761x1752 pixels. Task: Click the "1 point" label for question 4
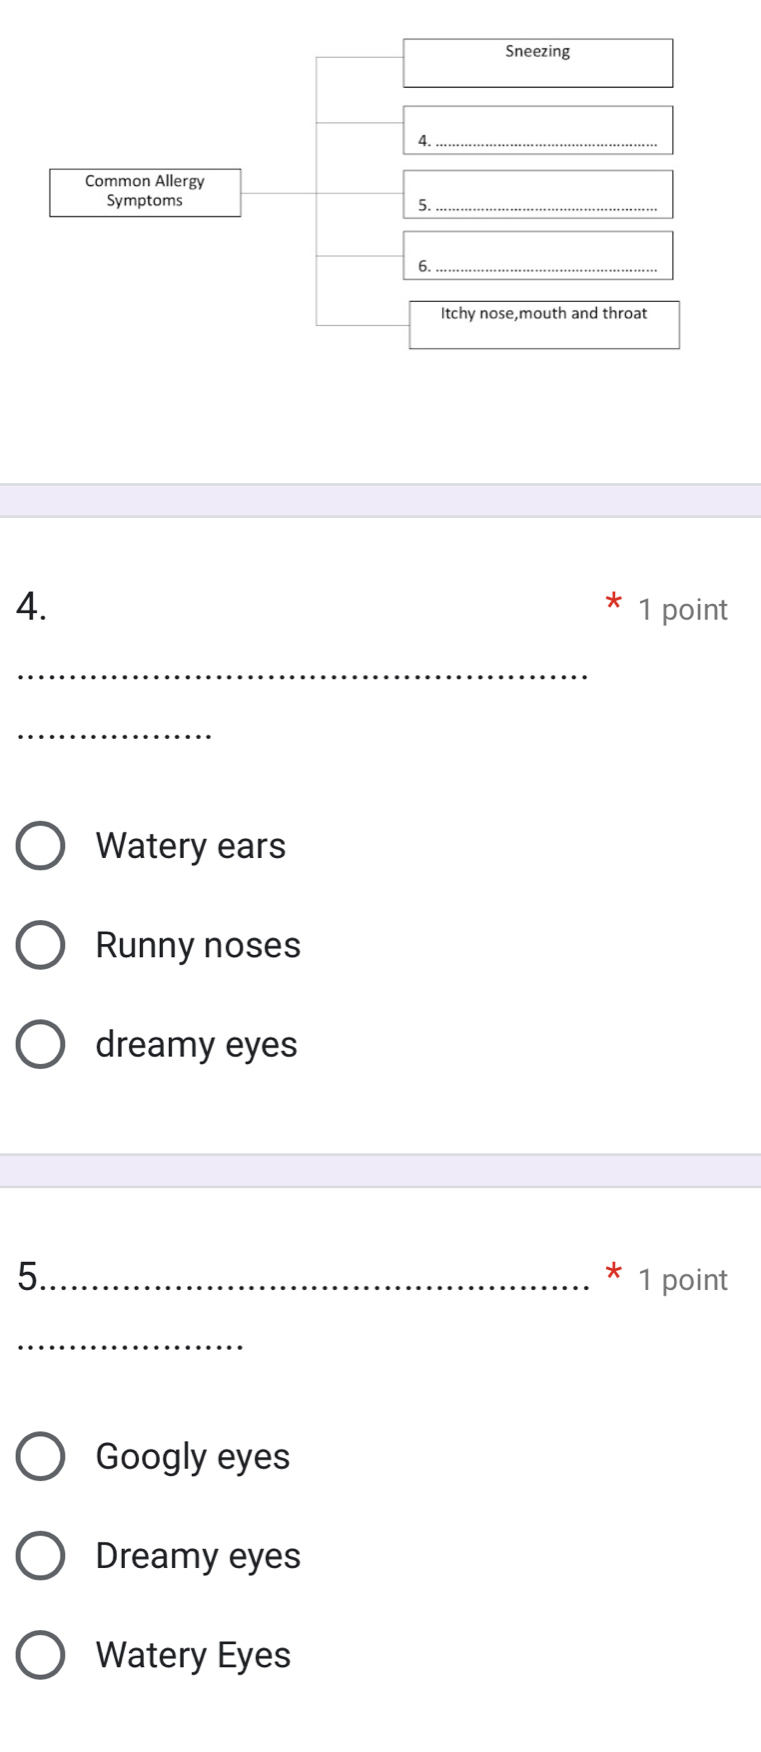pyautogui.click(x=681, y=609)
